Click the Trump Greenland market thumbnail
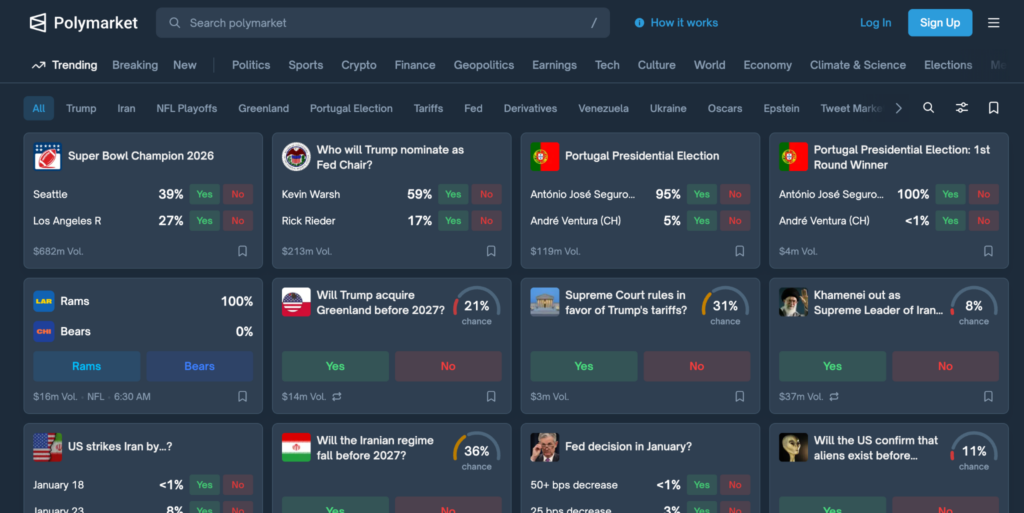1024x513 pixels. (x=296, y=303)
